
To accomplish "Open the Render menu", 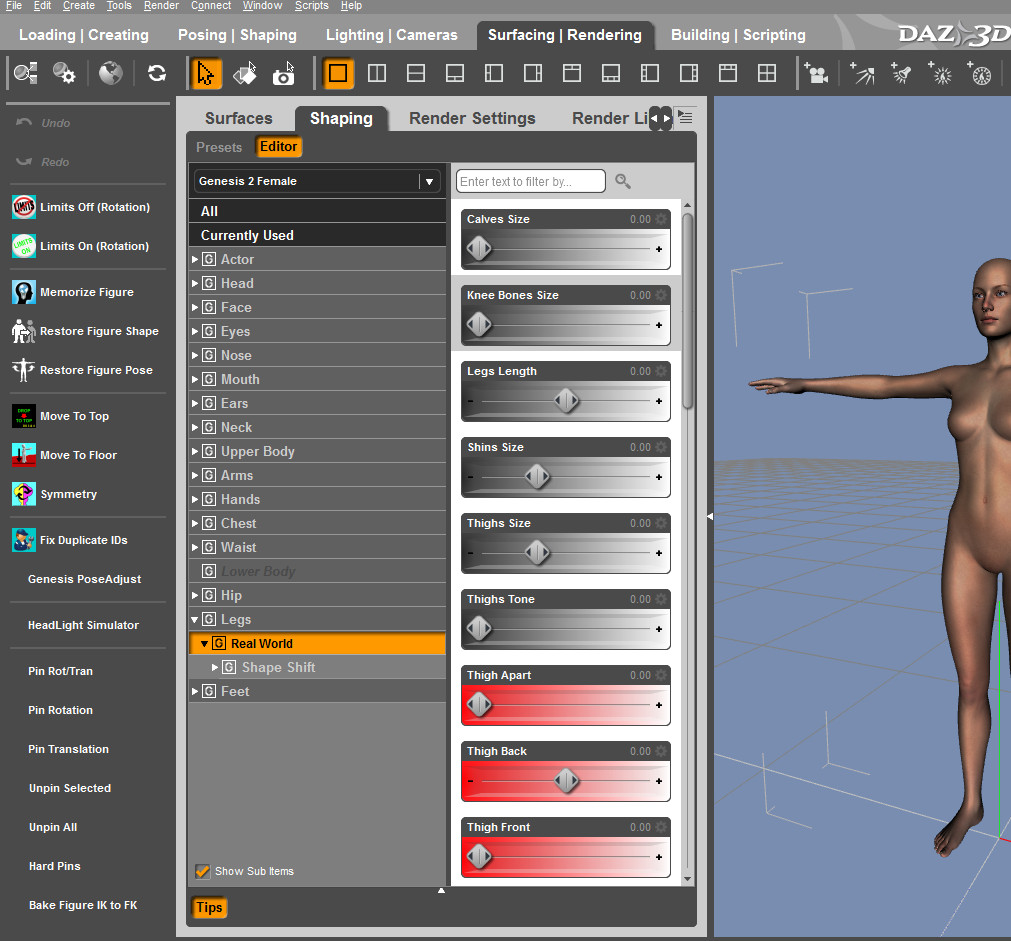I will 161,6.
